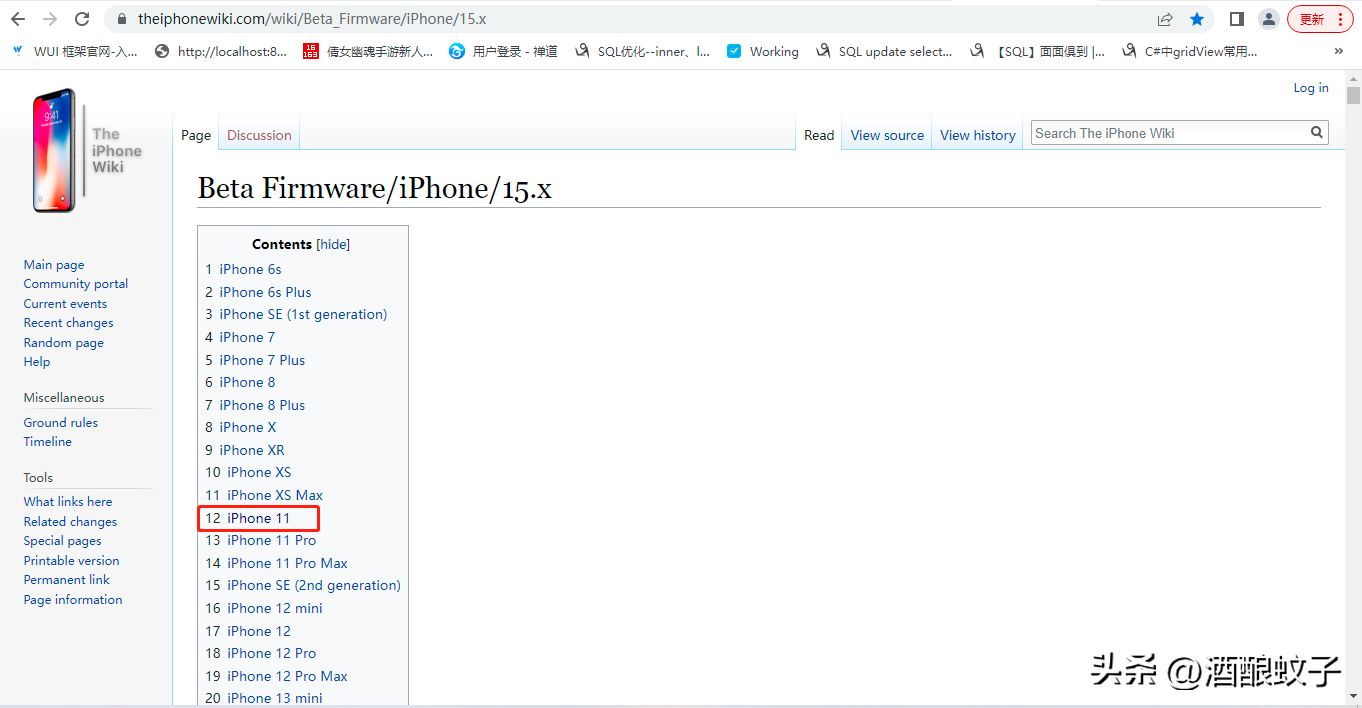The width and height of the screenshot is (1362, 708).
Task: Select the Read tab
Action: pyautogui.click(x=819, y=135)
